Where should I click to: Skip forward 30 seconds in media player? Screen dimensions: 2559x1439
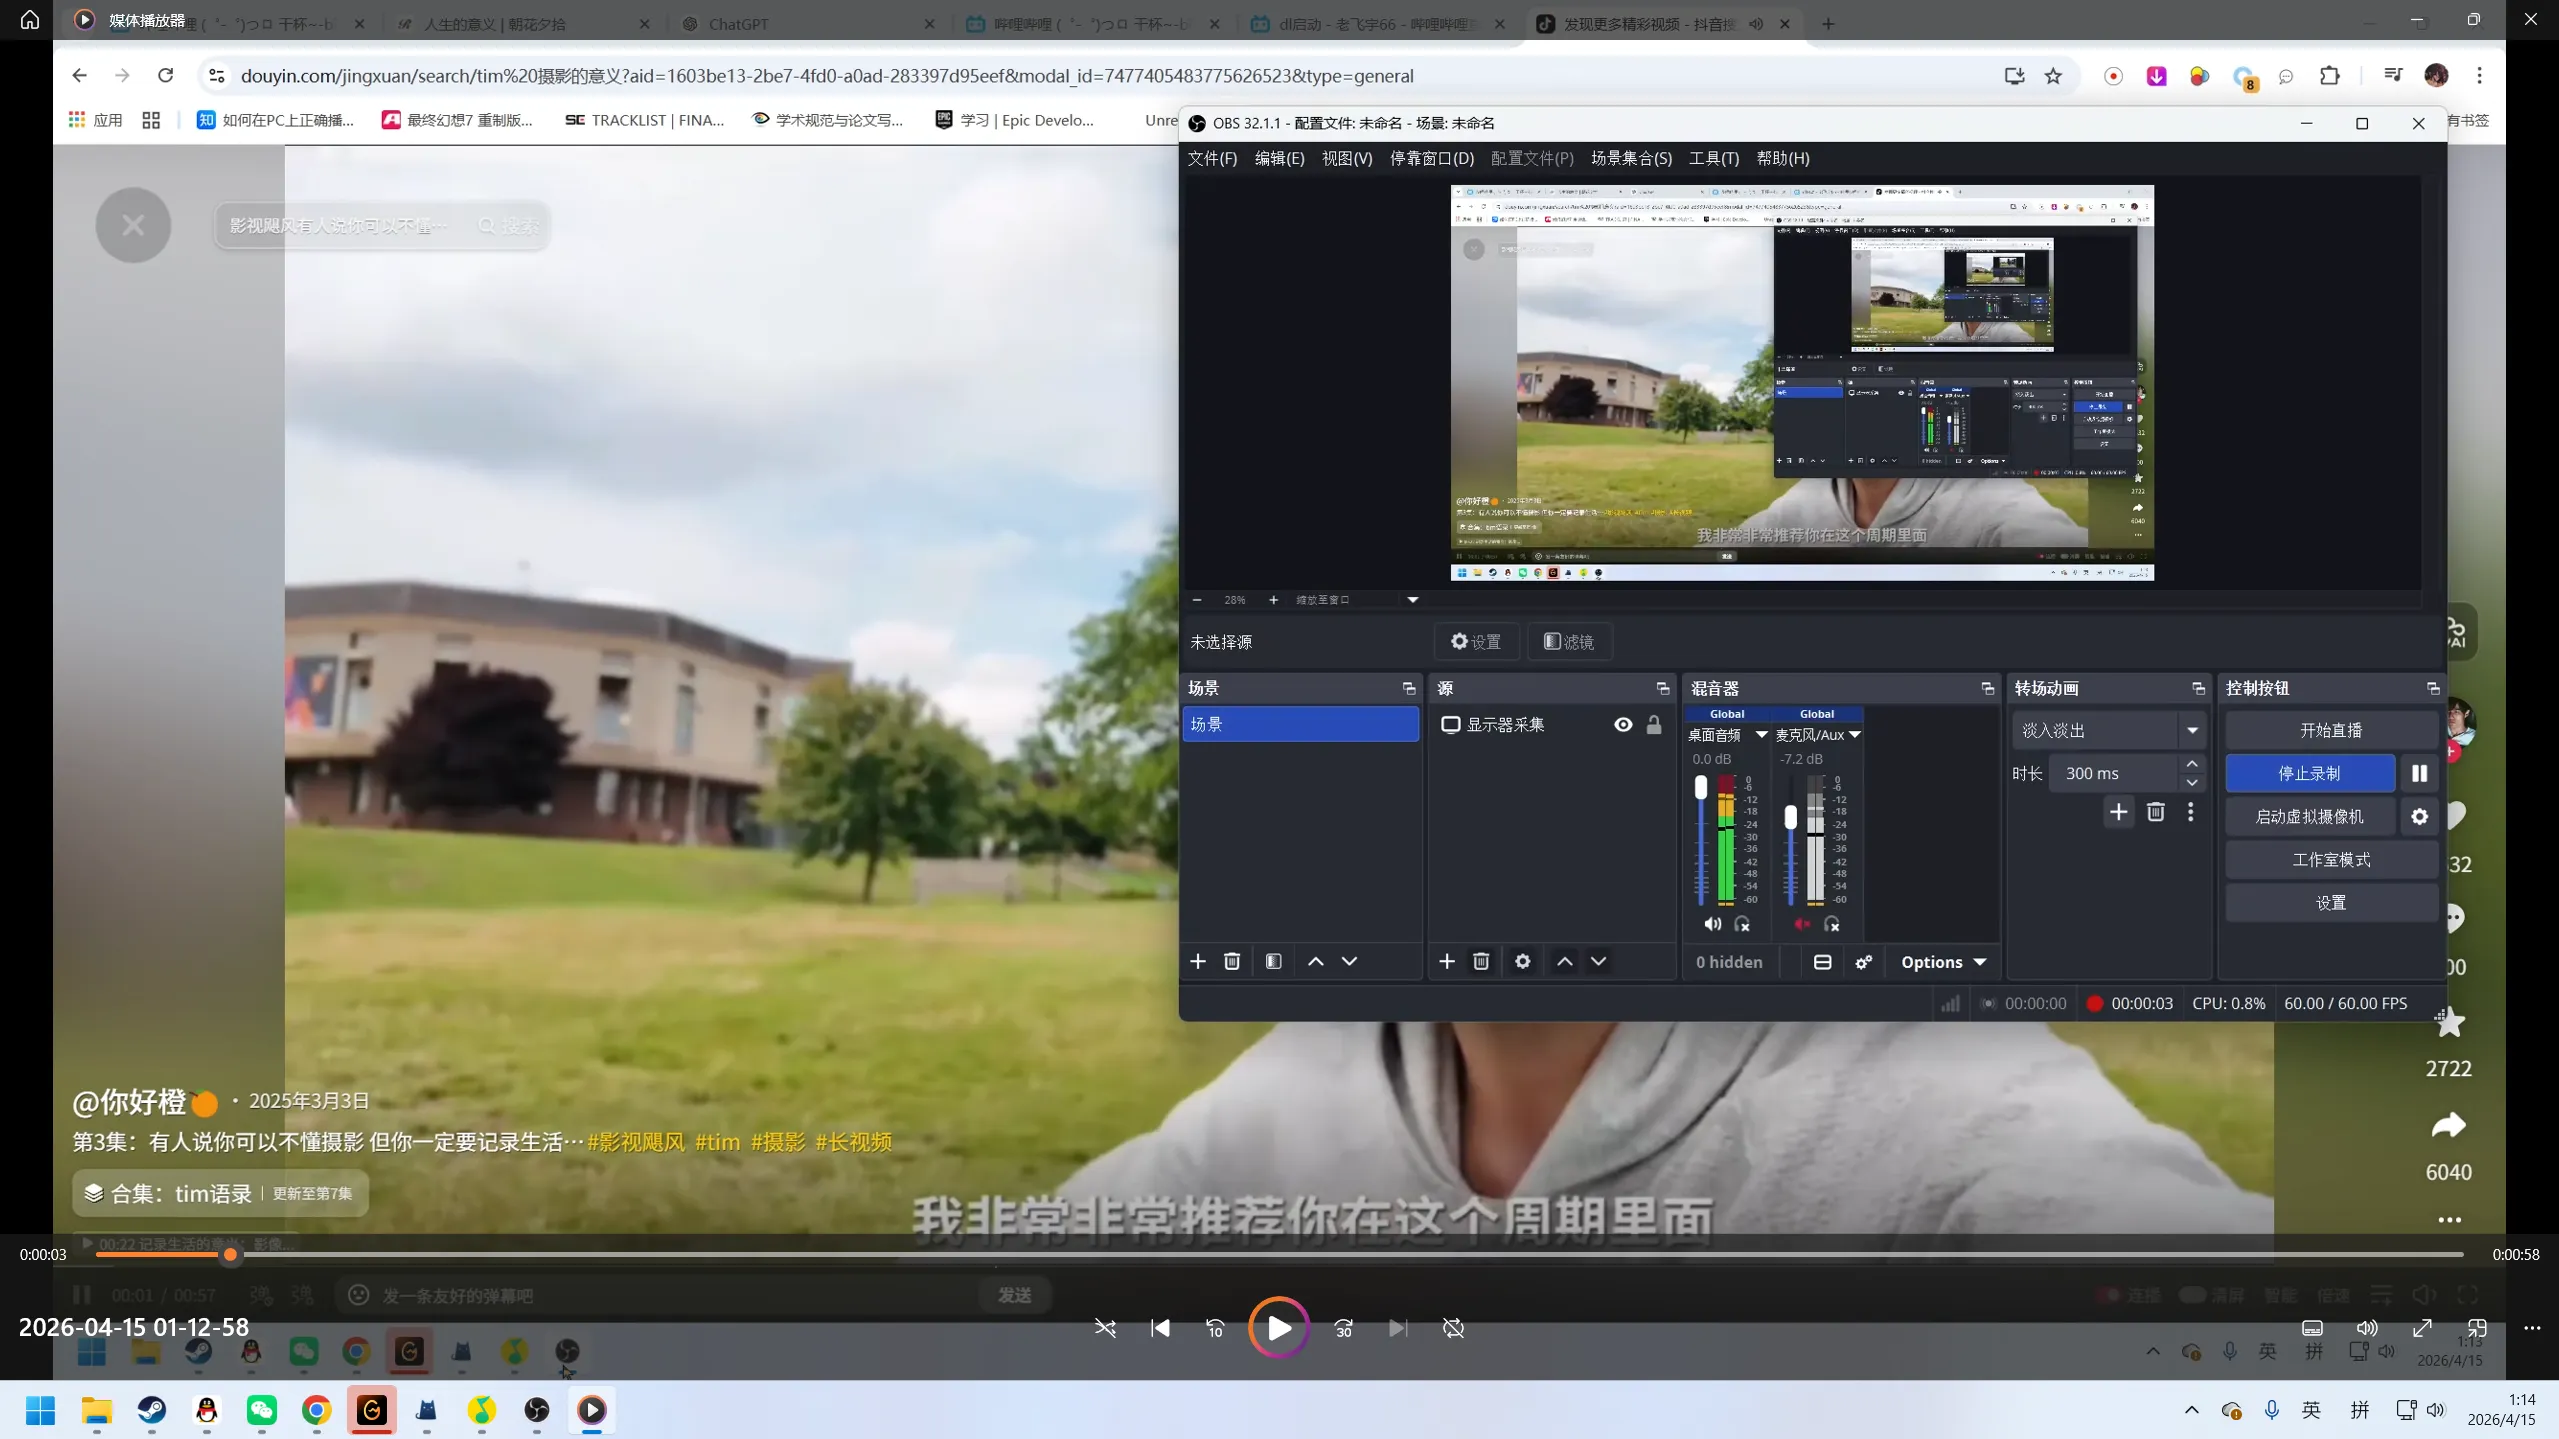1343,1328
